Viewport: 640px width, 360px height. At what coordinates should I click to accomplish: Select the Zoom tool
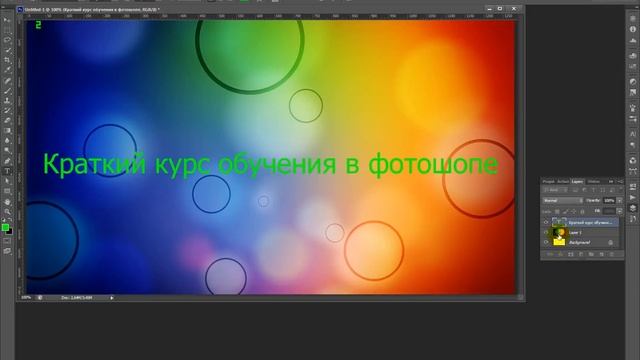(7, 212)
